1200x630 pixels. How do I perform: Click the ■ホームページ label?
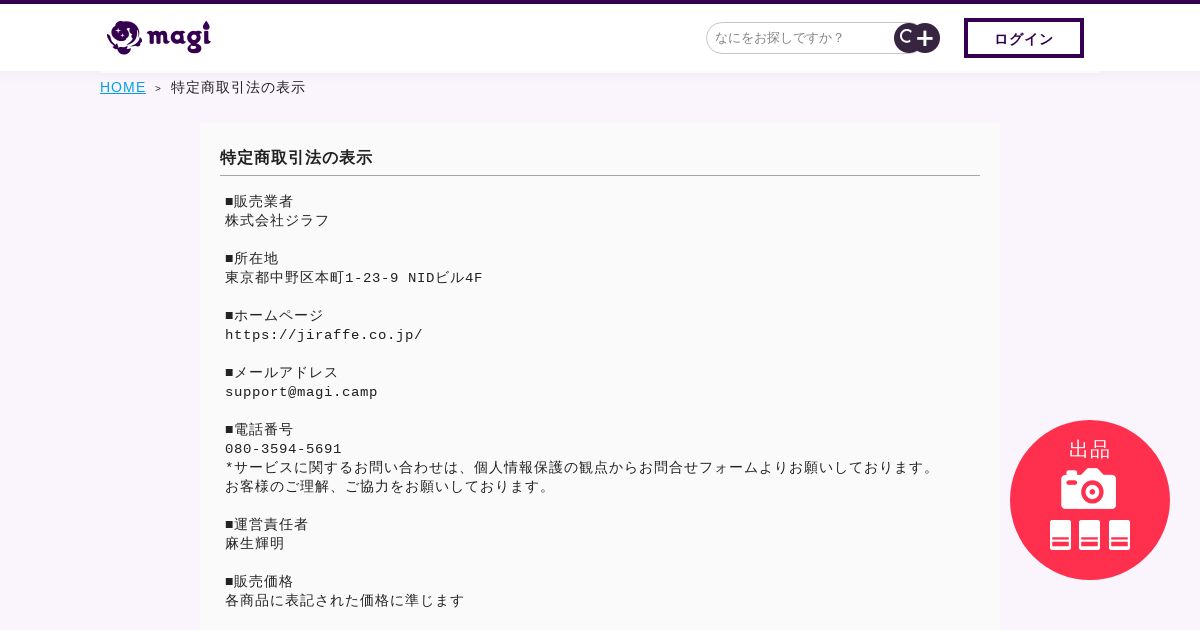pyautogui.click(x=274, y=315)
